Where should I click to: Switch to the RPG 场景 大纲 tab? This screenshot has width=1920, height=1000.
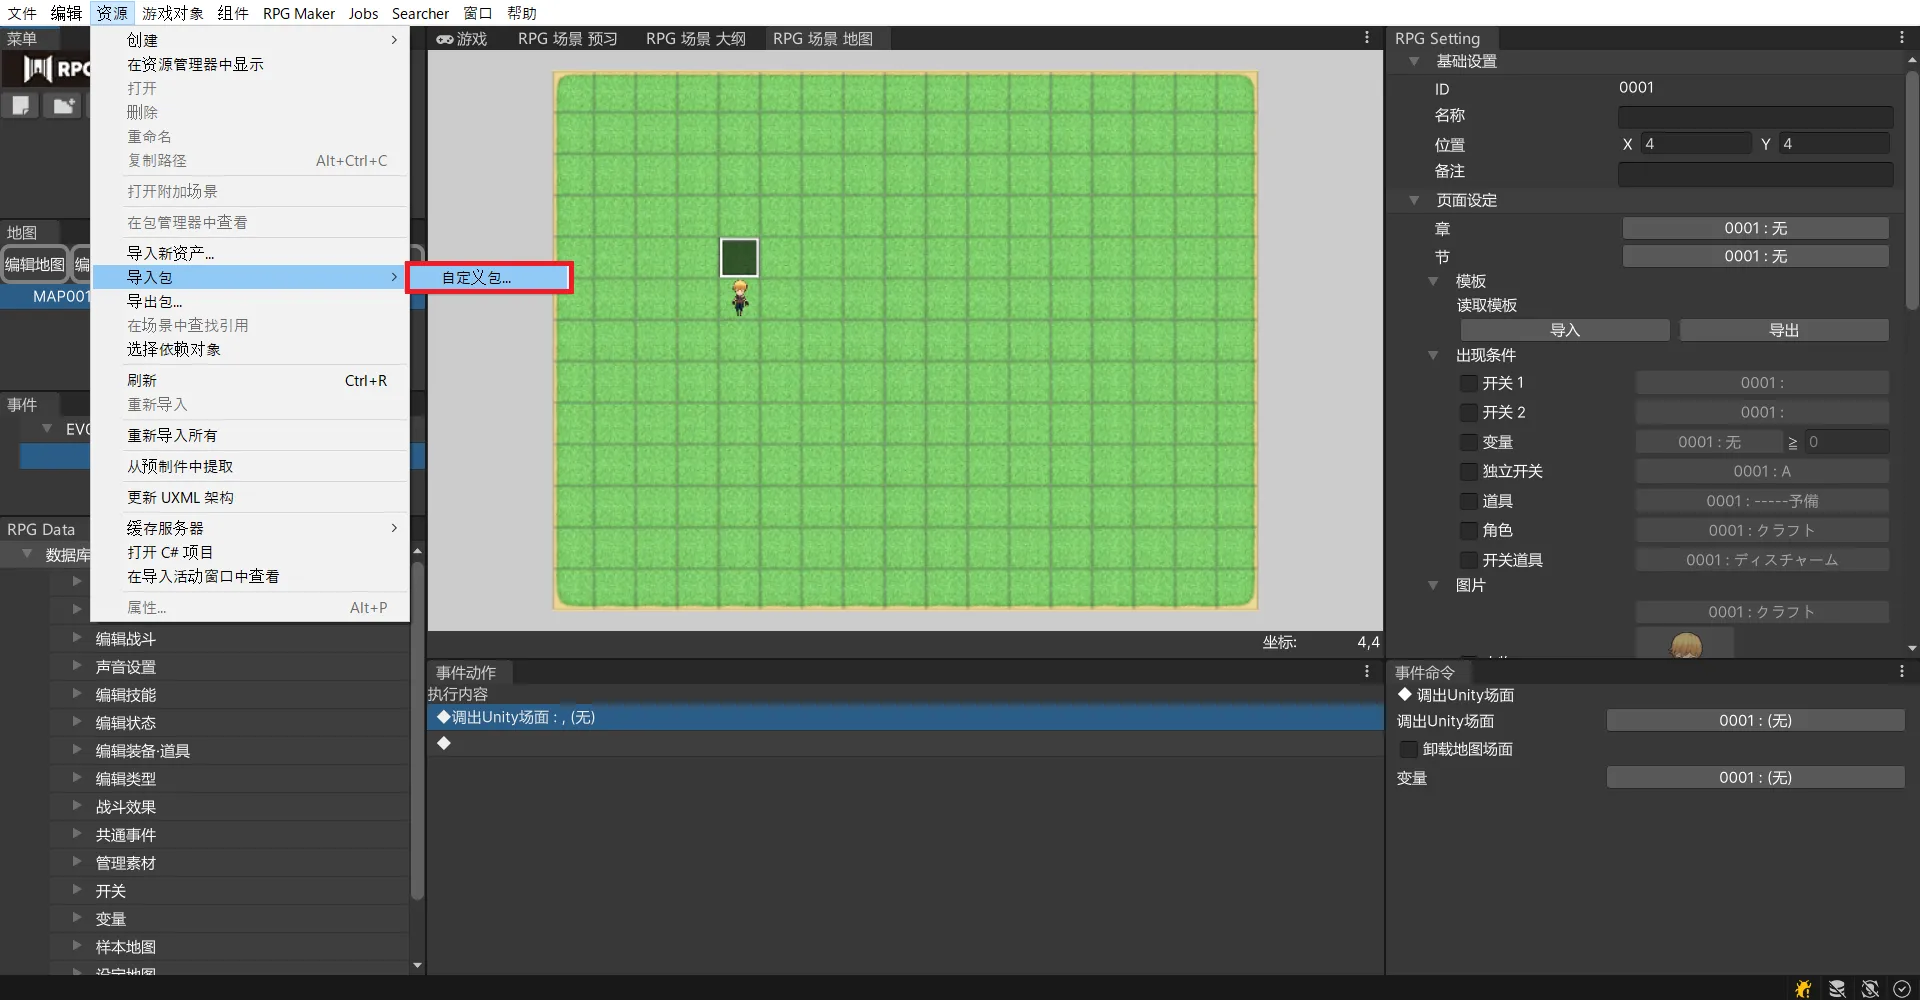tap(695, 39)
